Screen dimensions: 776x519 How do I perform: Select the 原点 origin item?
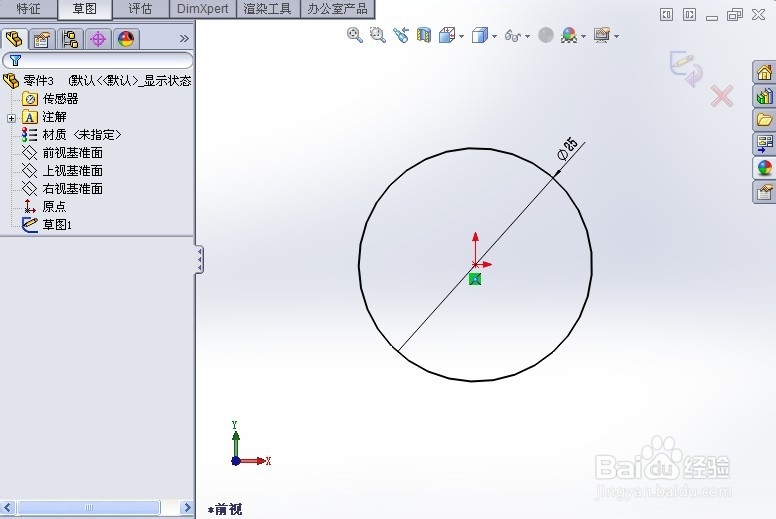[x=45, y=206]
